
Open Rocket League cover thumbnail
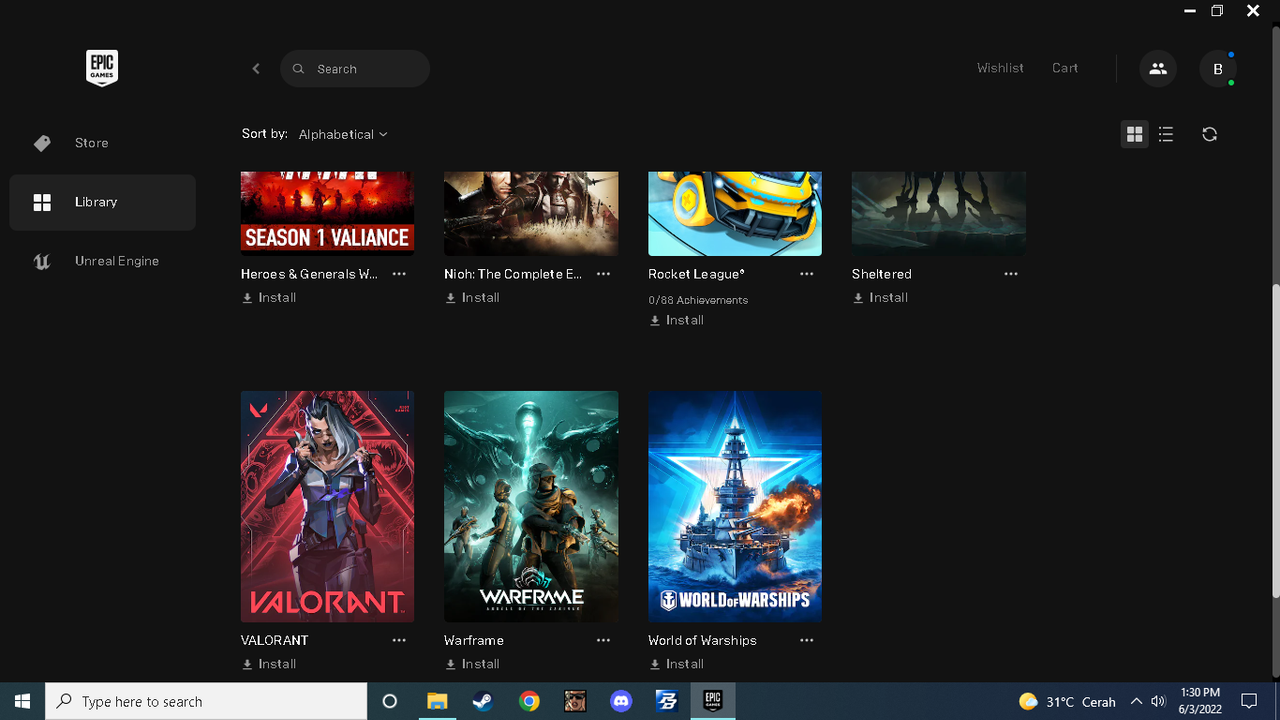(x=735, y=213)
